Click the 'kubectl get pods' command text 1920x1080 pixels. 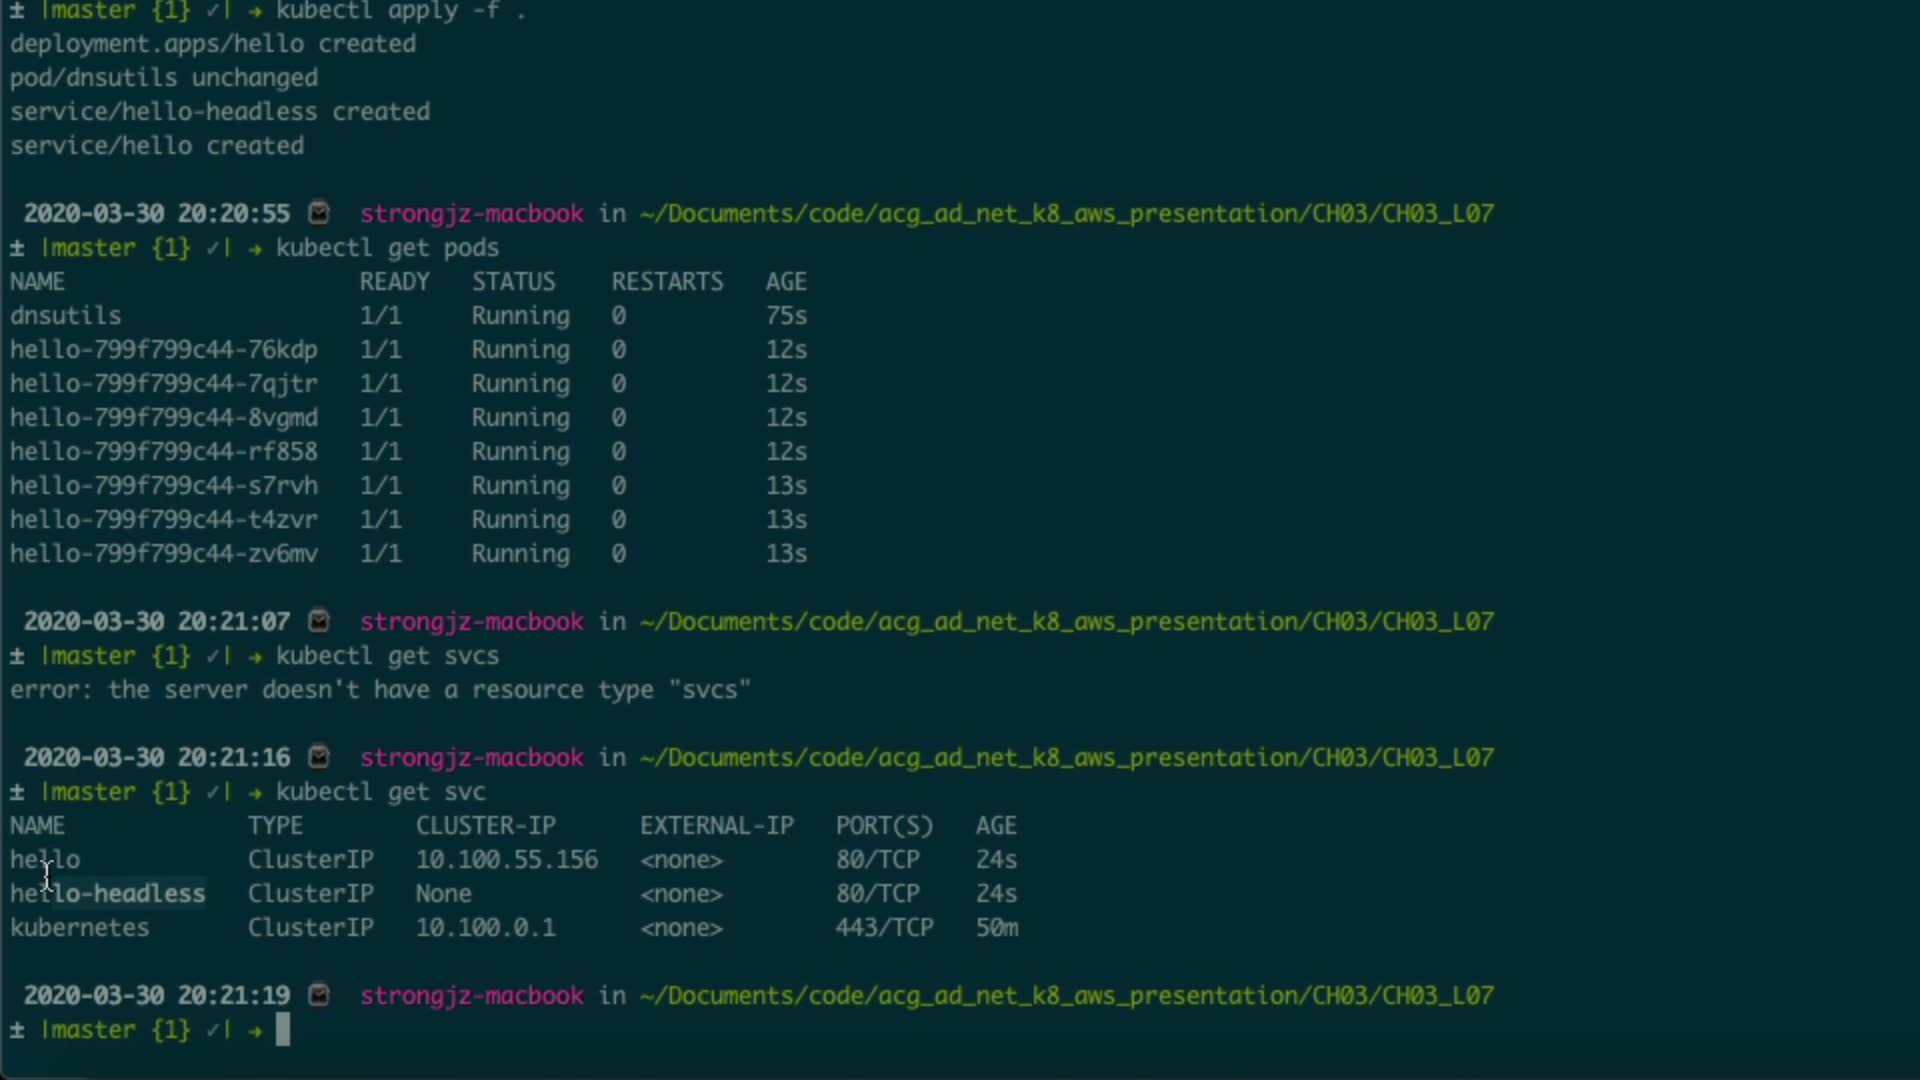click(x=387, y=247)
